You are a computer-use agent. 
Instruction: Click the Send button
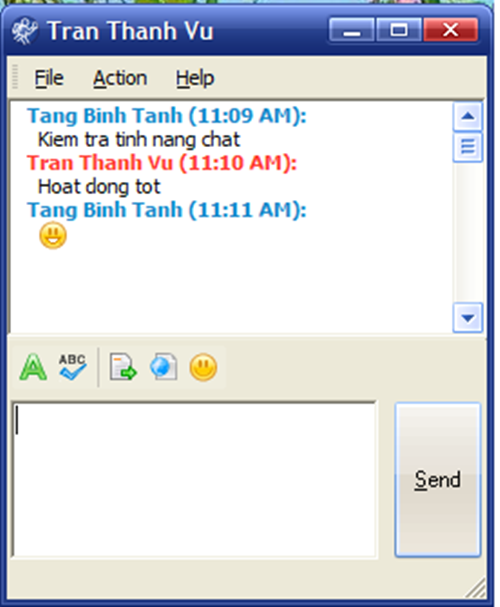tap(438, 480)
